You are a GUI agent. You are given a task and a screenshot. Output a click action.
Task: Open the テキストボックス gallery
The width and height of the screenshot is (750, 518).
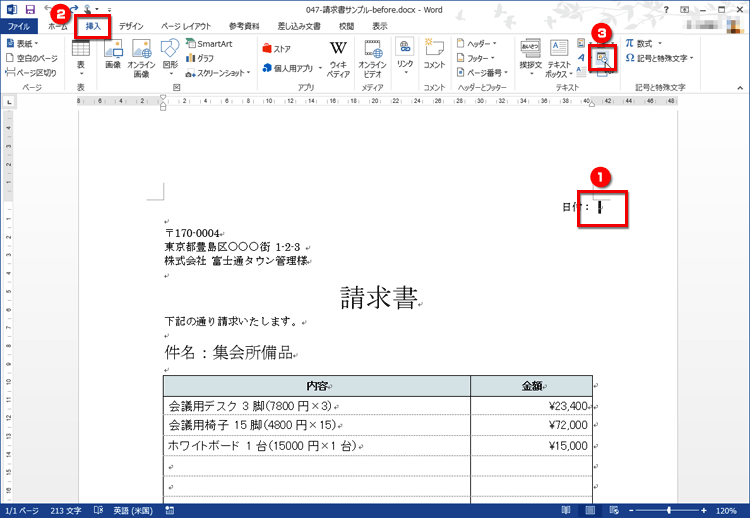(559, 59)
